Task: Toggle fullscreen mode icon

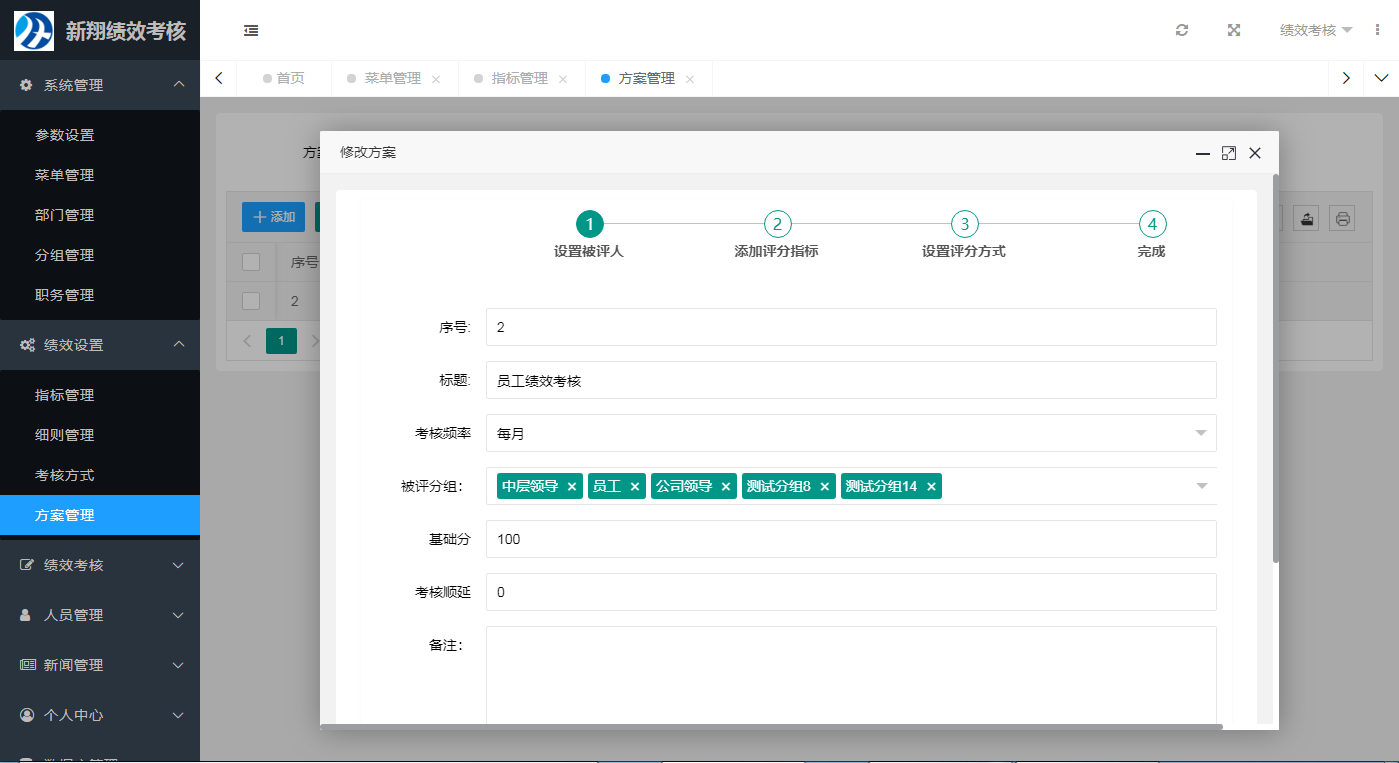Action: [x=1234, y=30]
